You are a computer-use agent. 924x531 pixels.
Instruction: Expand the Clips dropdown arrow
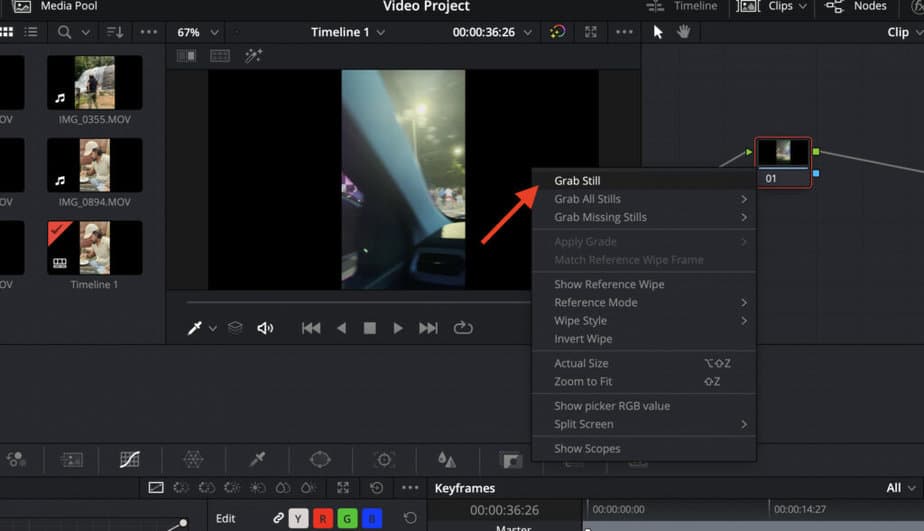tap(803, 6)
